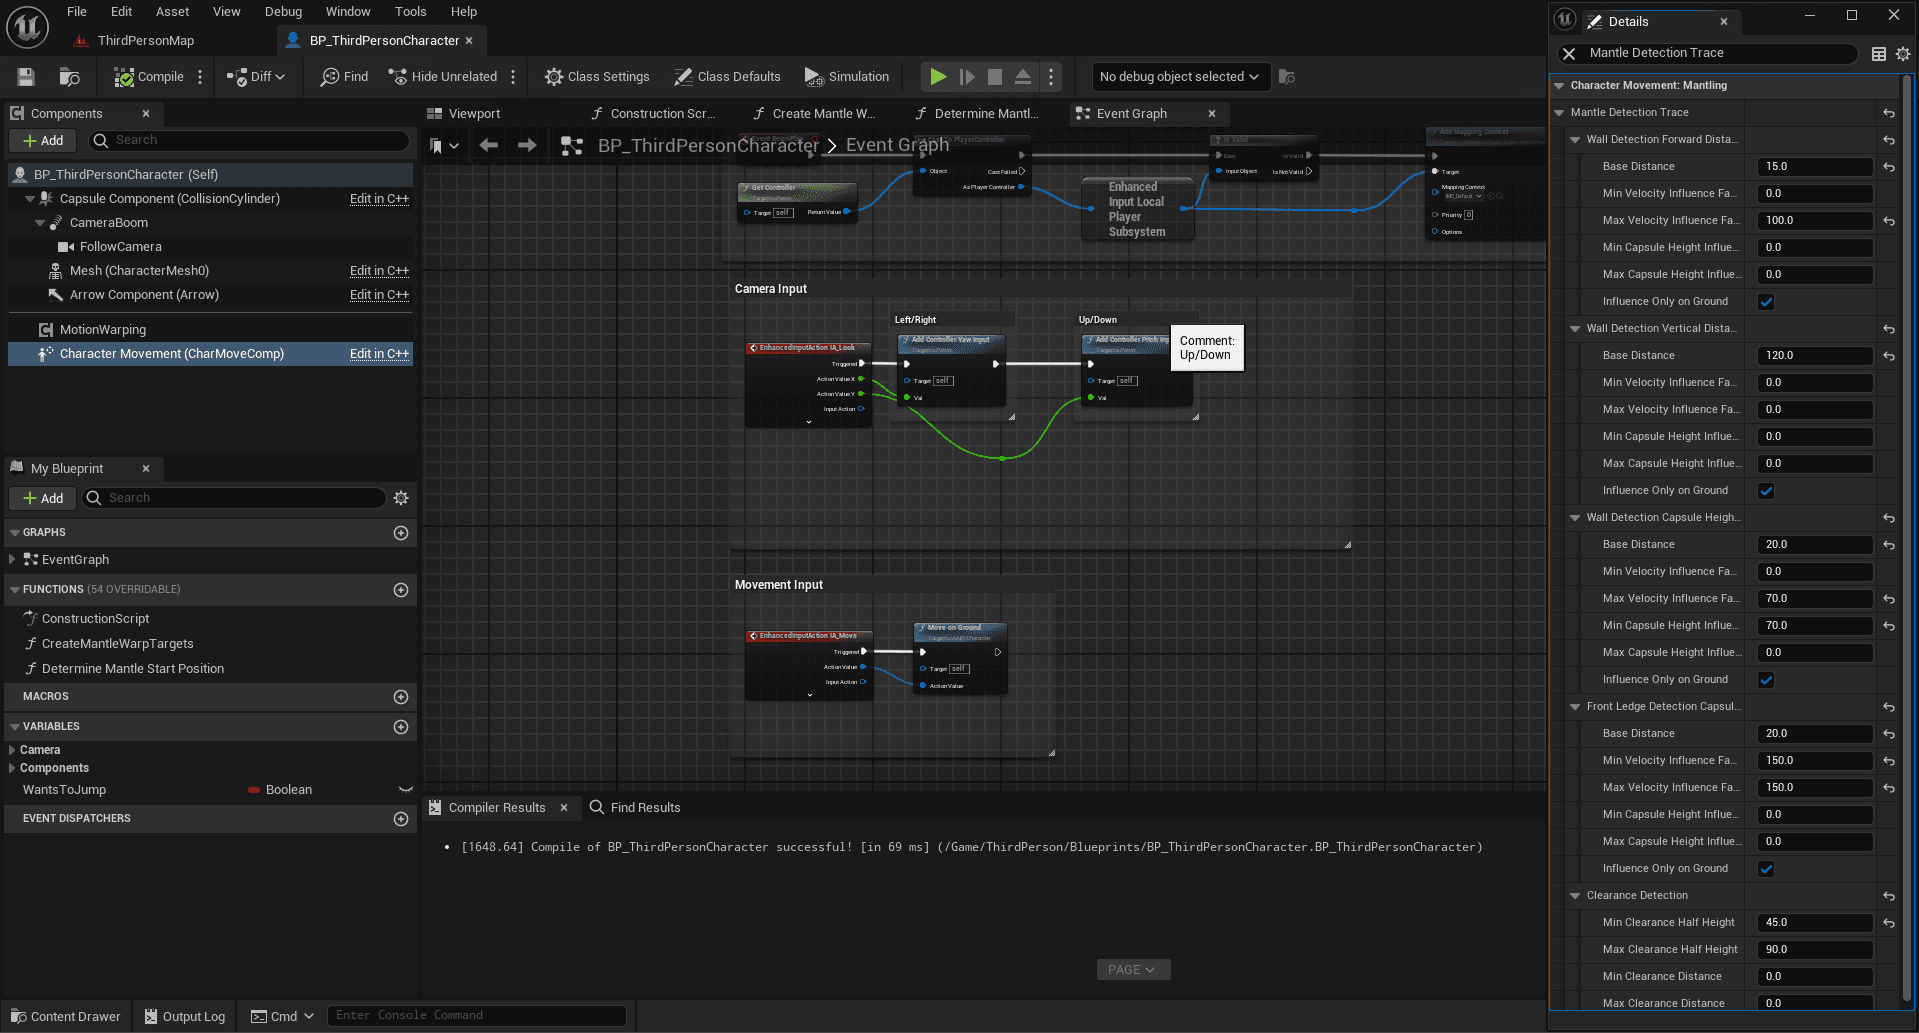Open Details panel settings gear

point(1903,54)
